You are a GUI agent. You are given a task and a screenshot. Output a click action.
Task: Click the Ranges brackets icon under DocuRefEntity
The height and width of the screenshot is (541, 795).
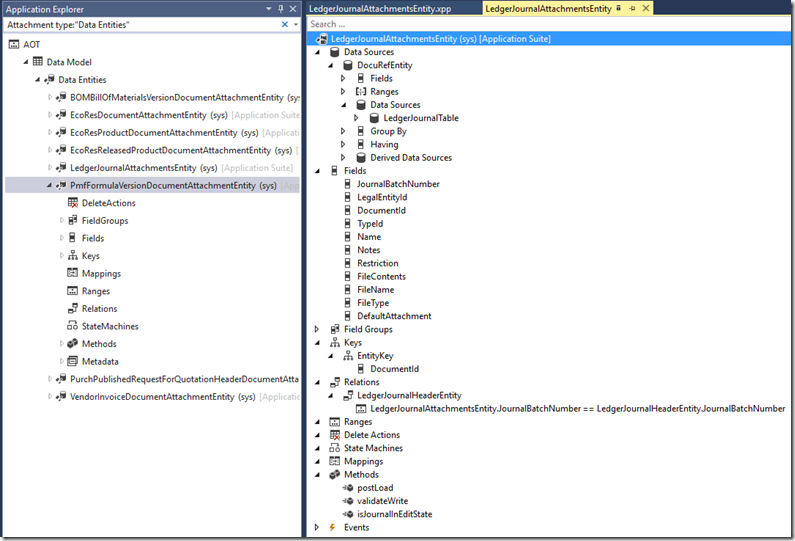(360, 91)
